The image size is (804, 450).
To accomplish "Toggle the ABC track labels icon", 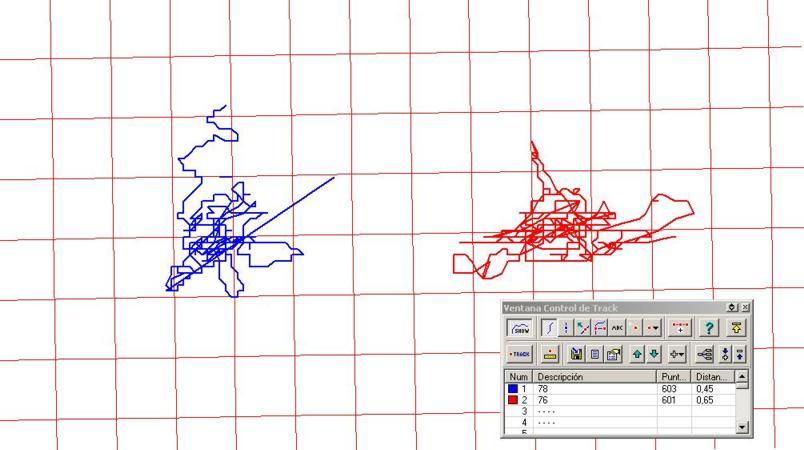I will 617,328.
